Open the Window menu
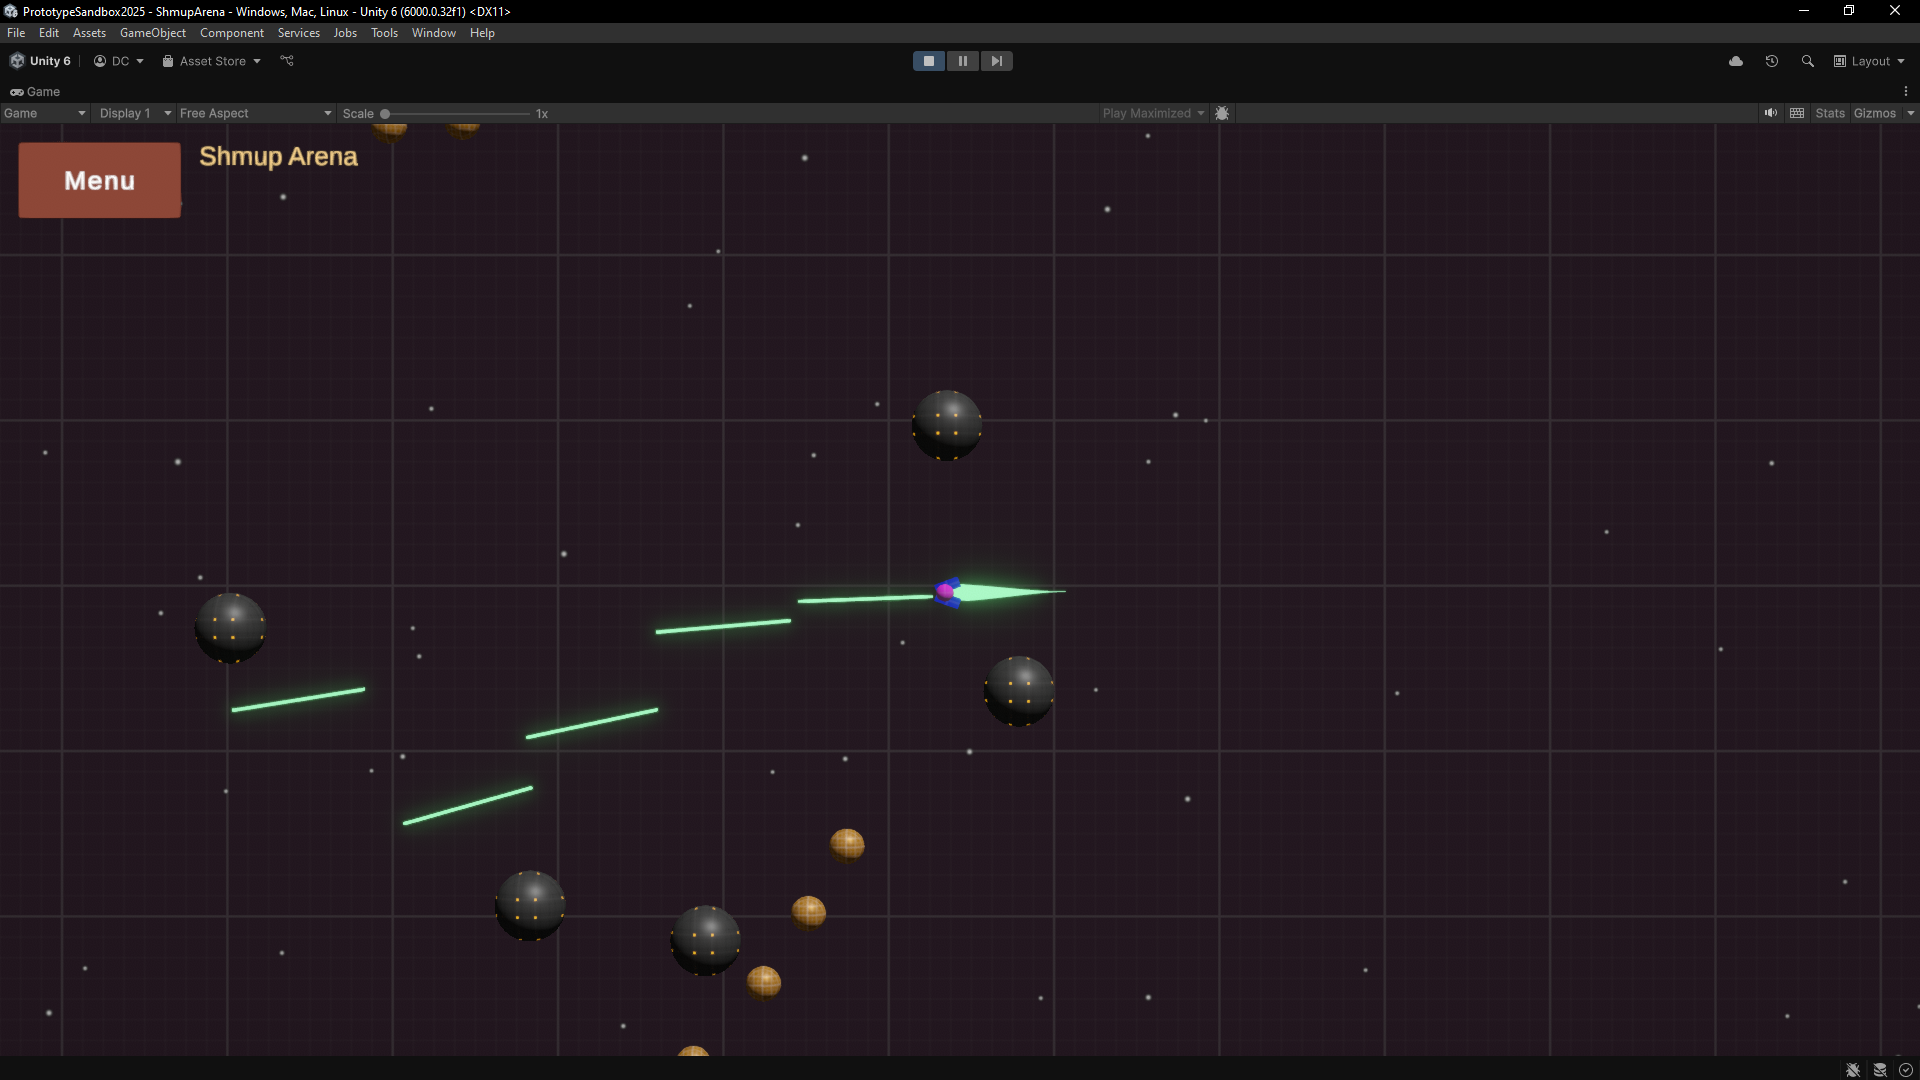1920x1080 pixels. click(x=433, y=33)
